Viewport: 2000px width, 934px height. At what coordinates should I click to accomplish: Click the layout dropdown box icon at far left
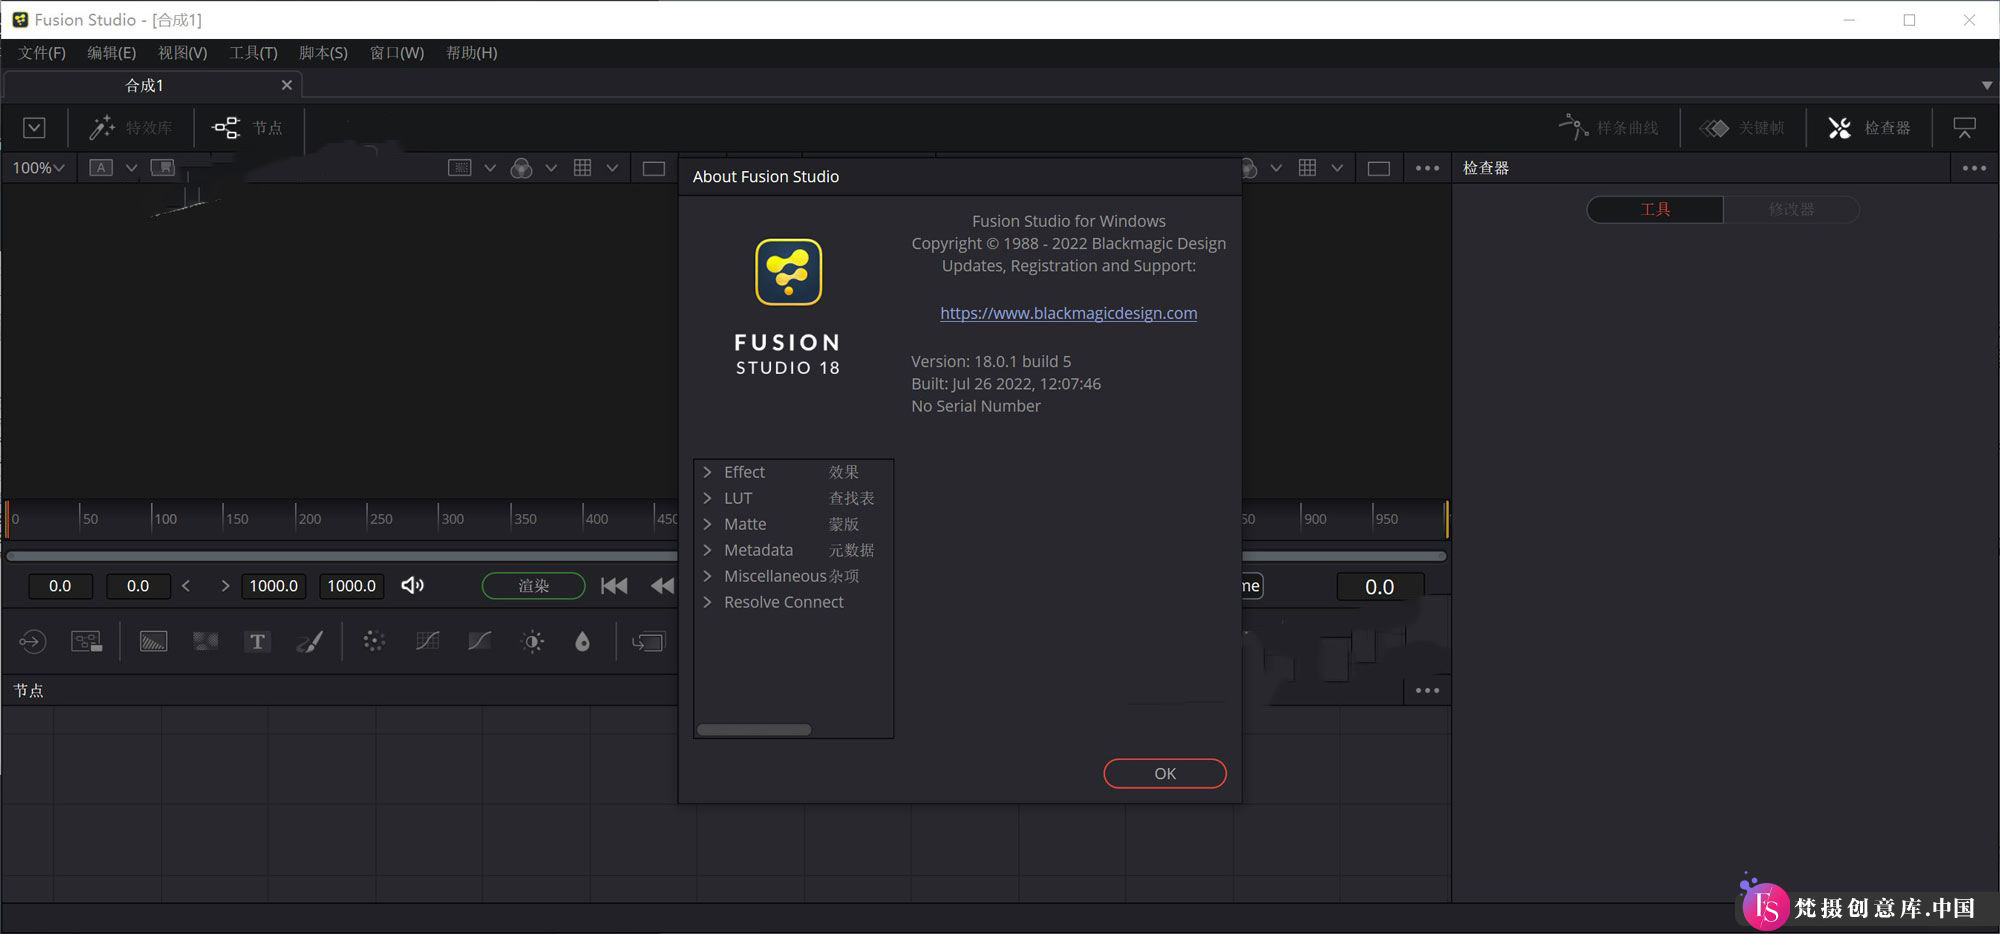coord(34,128)
